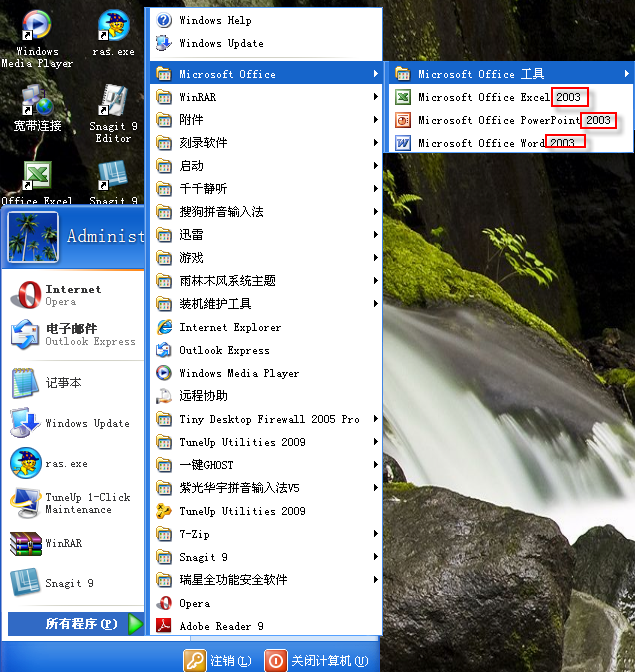Expand the 附件 accessories folder
The image size is (635, 672).
pyautogui.click(x=266, y=120)
